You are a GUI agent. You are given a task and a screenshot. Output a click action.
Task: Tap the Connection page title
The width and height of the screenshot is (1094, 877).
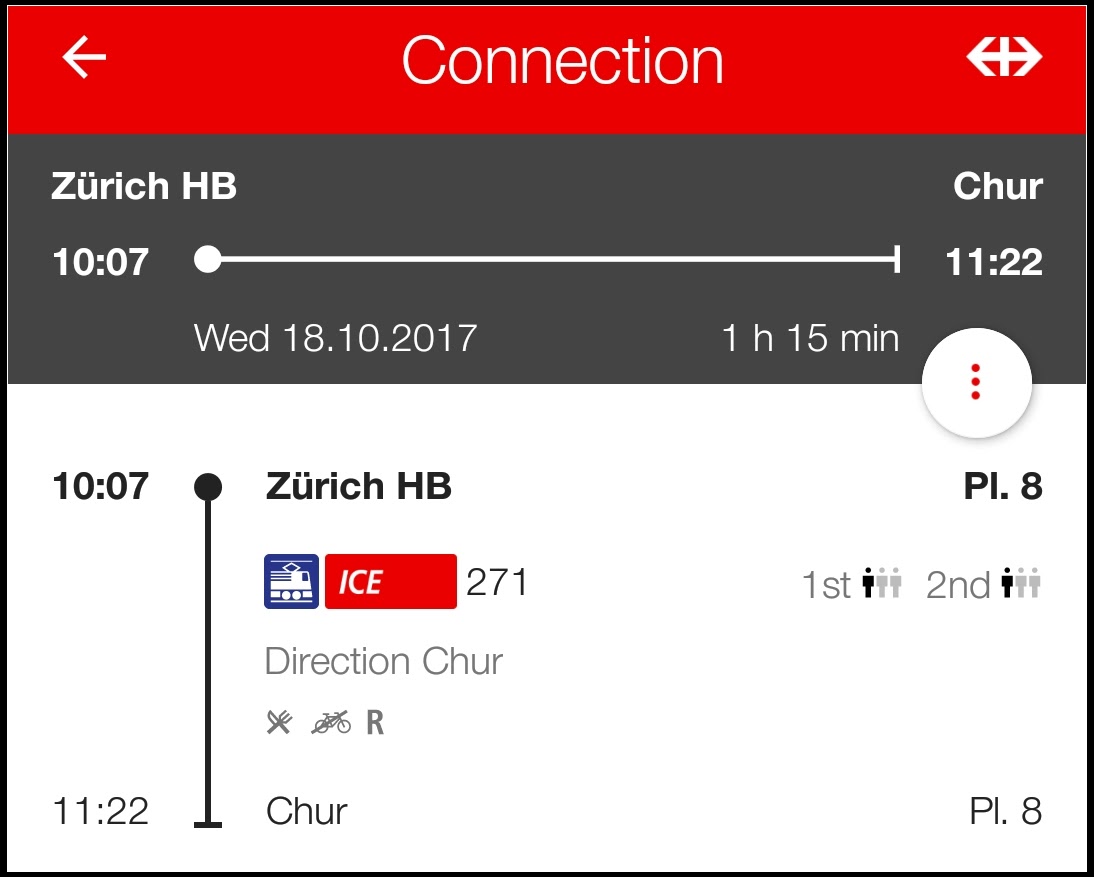click(x=562, y=60)
